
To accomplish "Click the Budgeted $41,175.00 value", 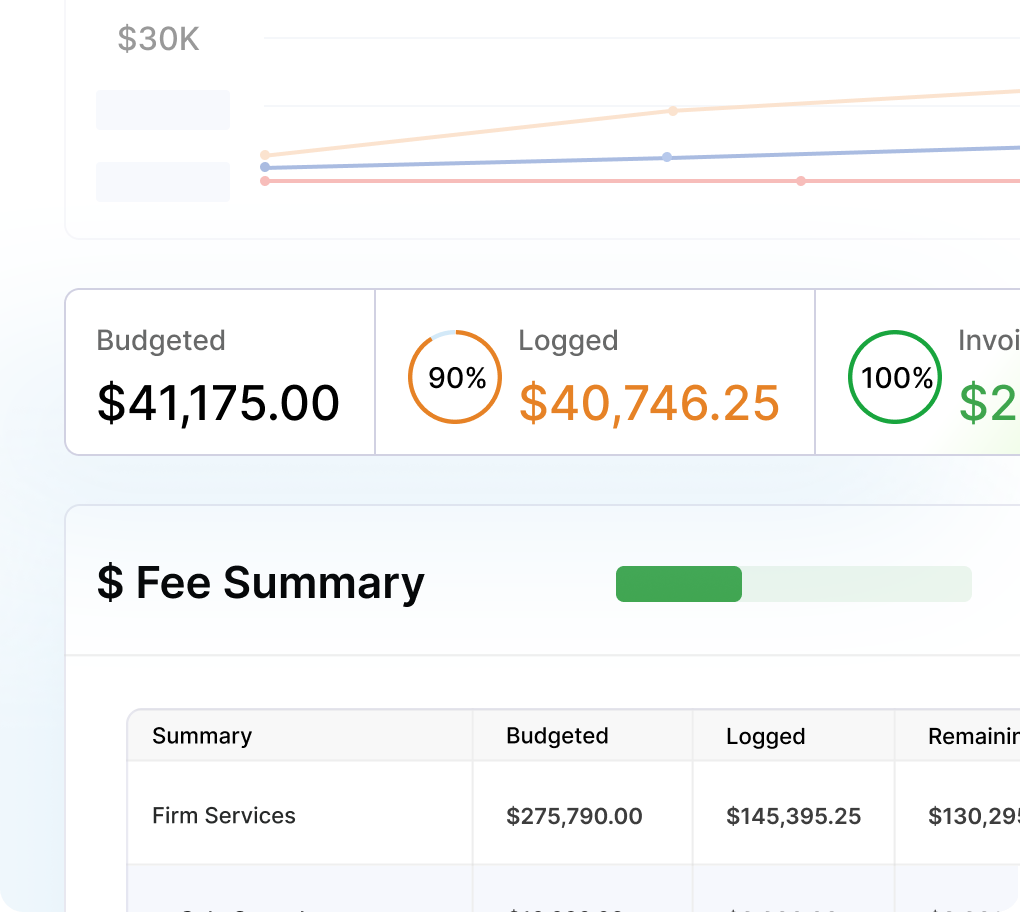I will 218,403.
